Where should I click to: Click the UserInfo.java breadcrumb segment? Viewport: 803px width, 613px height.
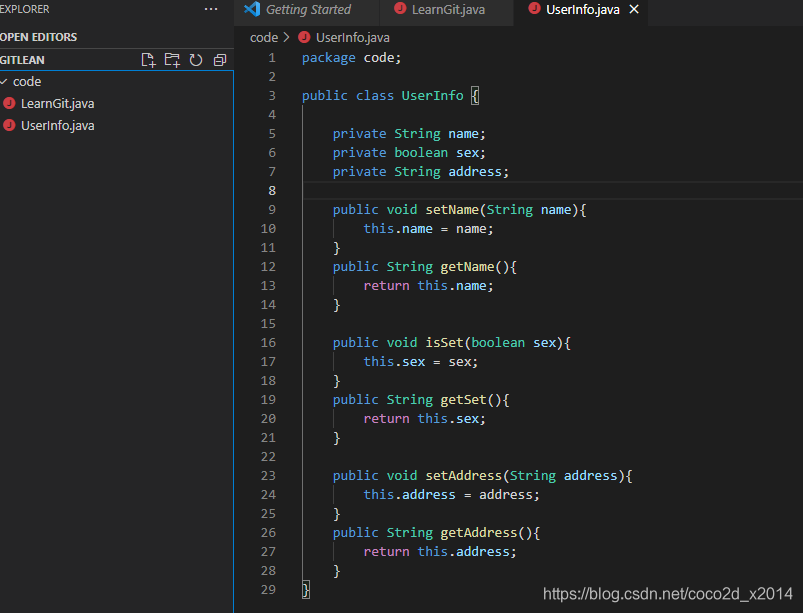pos(352,37)
